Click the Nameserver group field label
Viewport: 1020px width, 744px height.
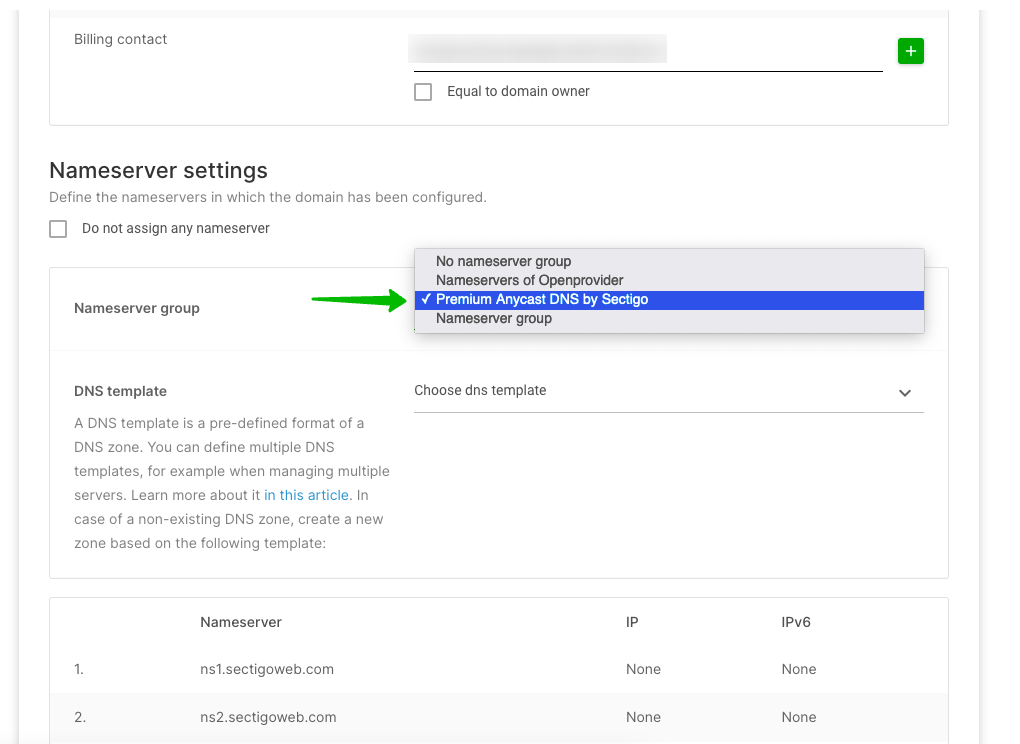pyautogui.click(x=137, y=308)
